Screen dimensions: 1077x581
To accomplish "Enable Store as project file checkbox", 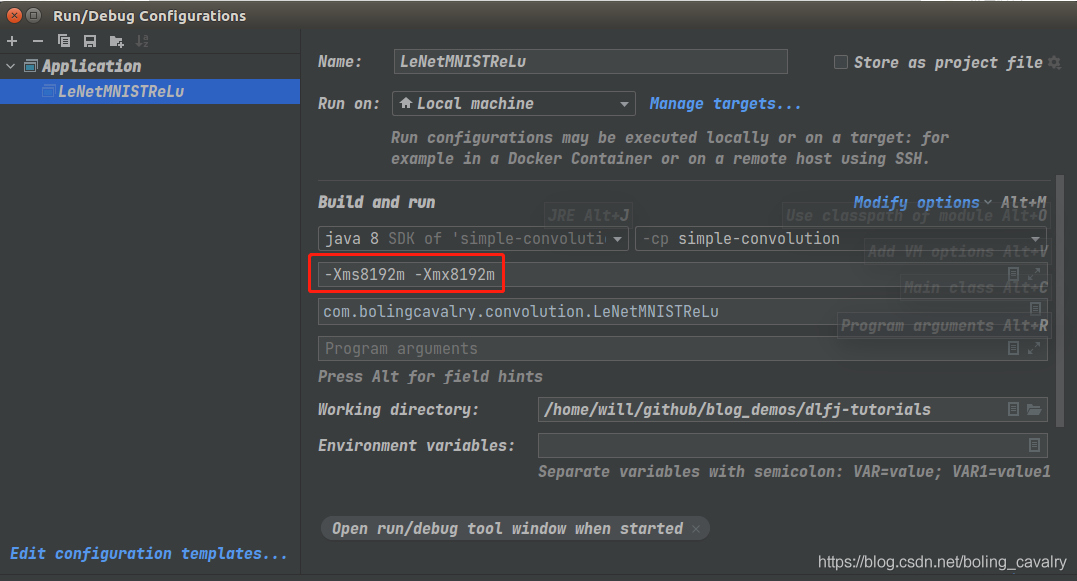I will click(841, 62).
